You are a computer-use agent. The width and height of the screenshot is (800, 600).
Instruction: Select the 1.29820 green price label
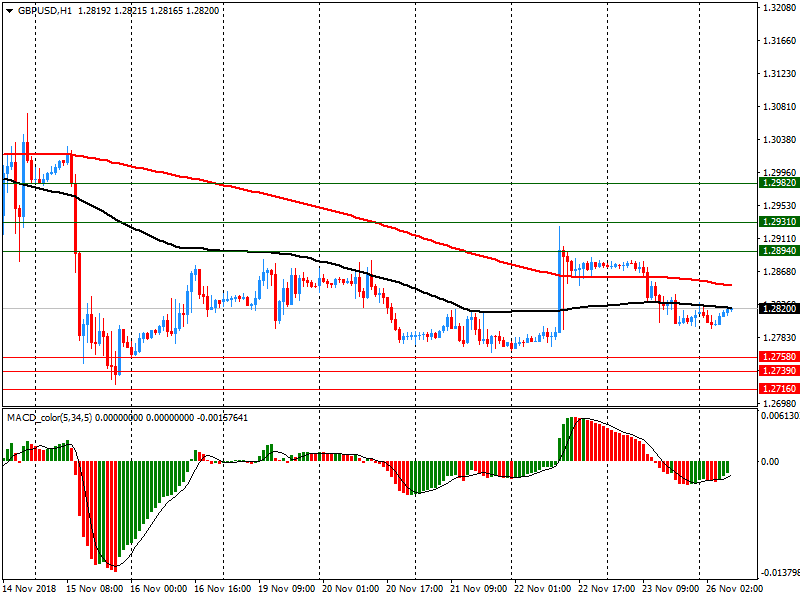click(x=778, y=183)
